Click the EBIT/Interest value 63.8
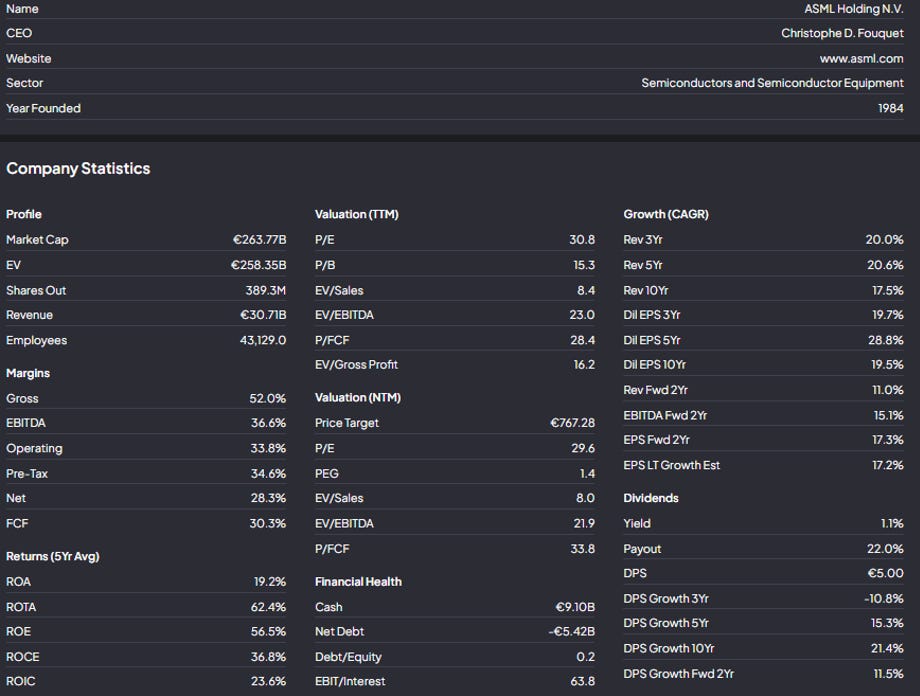Viewport: 920px width, 696px height. pyautogui.click(x=583, y=681)
